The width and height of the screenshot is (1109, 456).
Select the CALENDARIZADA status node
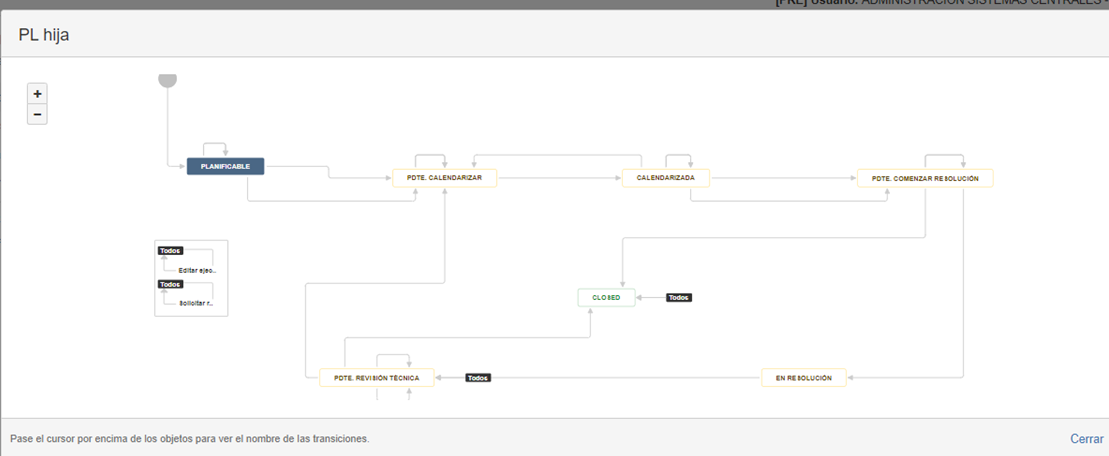click(x=666, y=178)
